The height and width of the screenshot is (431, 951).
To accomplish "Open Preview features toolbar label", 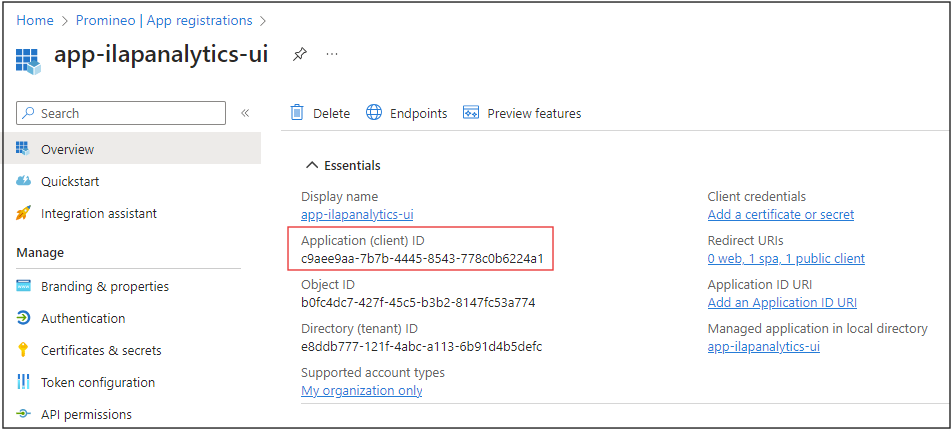I will point(534,113).
